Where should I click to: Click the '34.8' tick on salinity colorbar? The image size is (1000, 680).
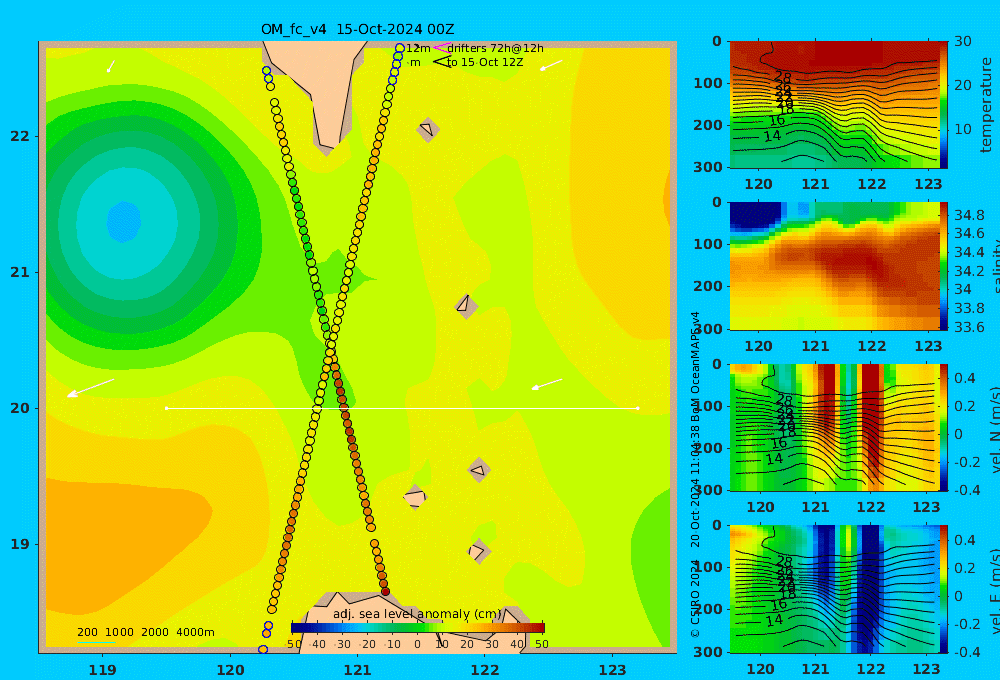[x=969, y=215]
